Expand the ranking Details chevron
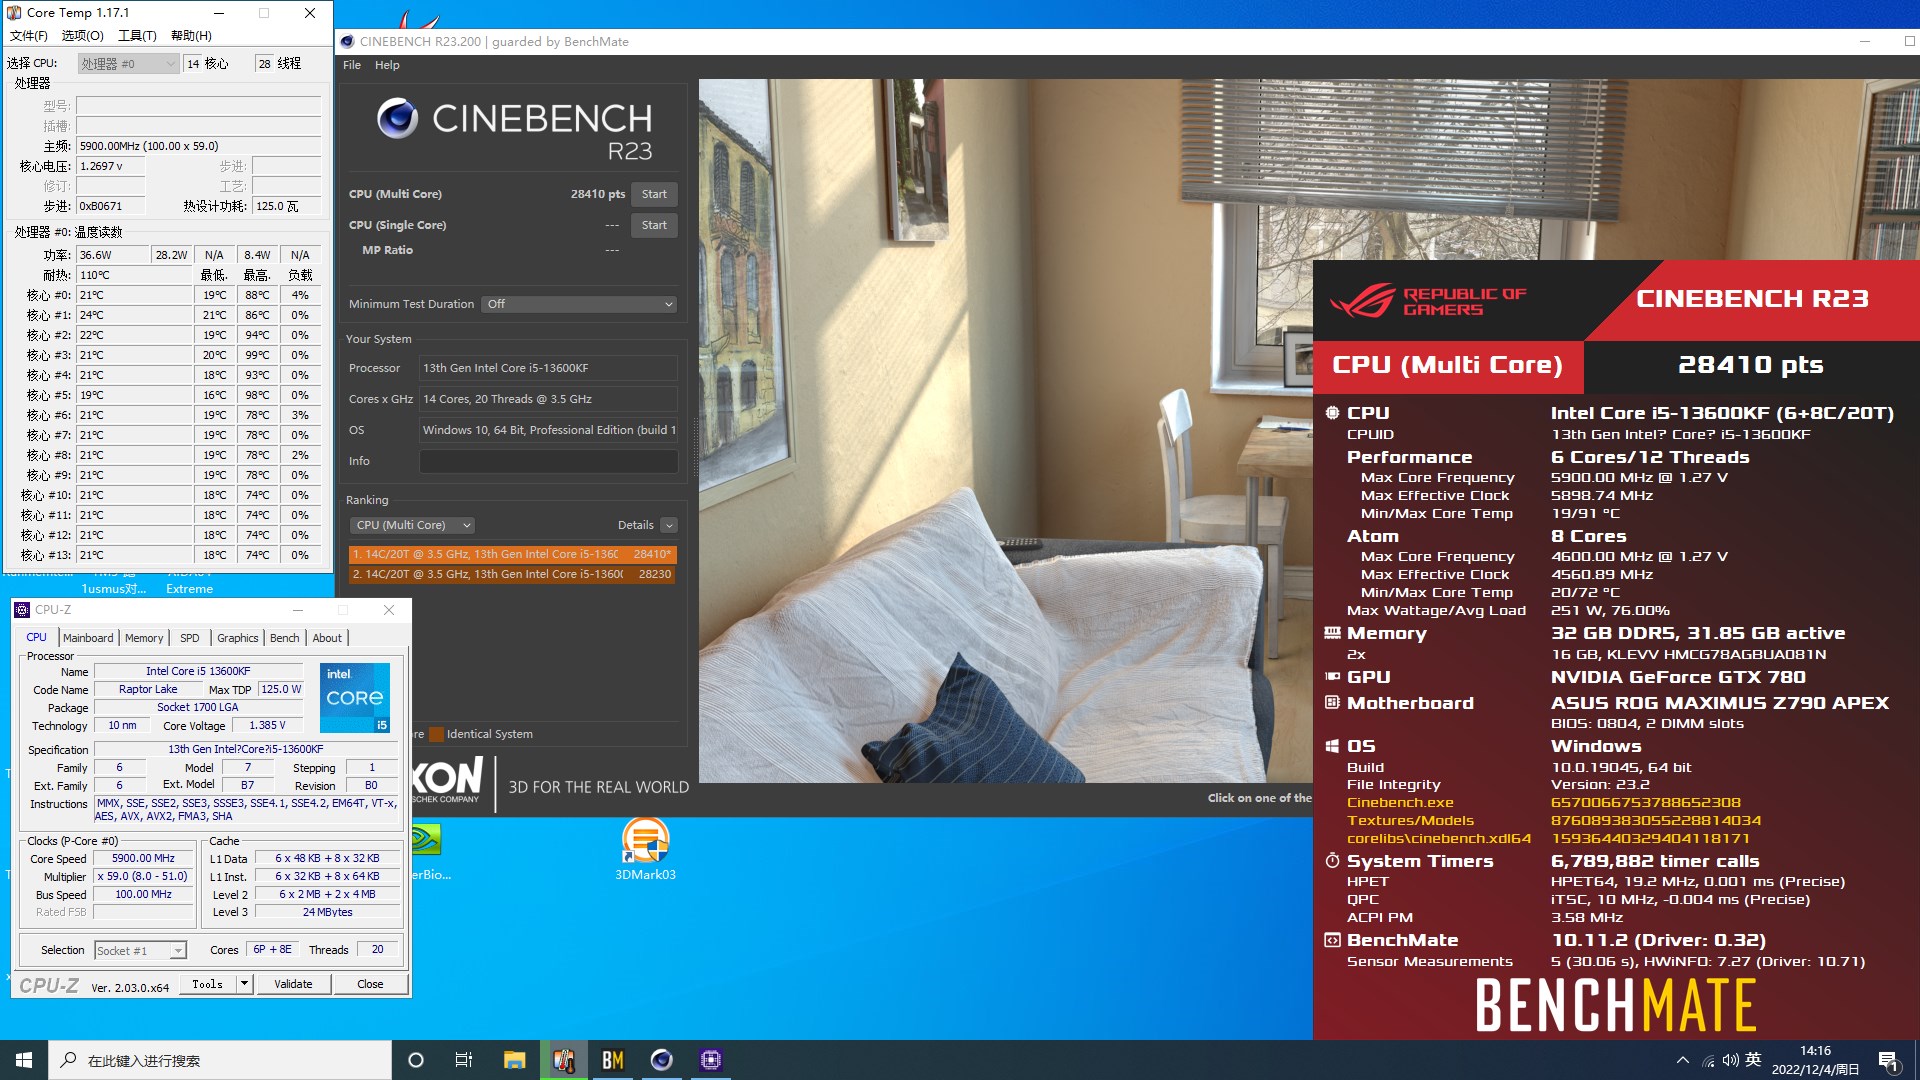The image size is (1920, 1080). pos(669,525)
